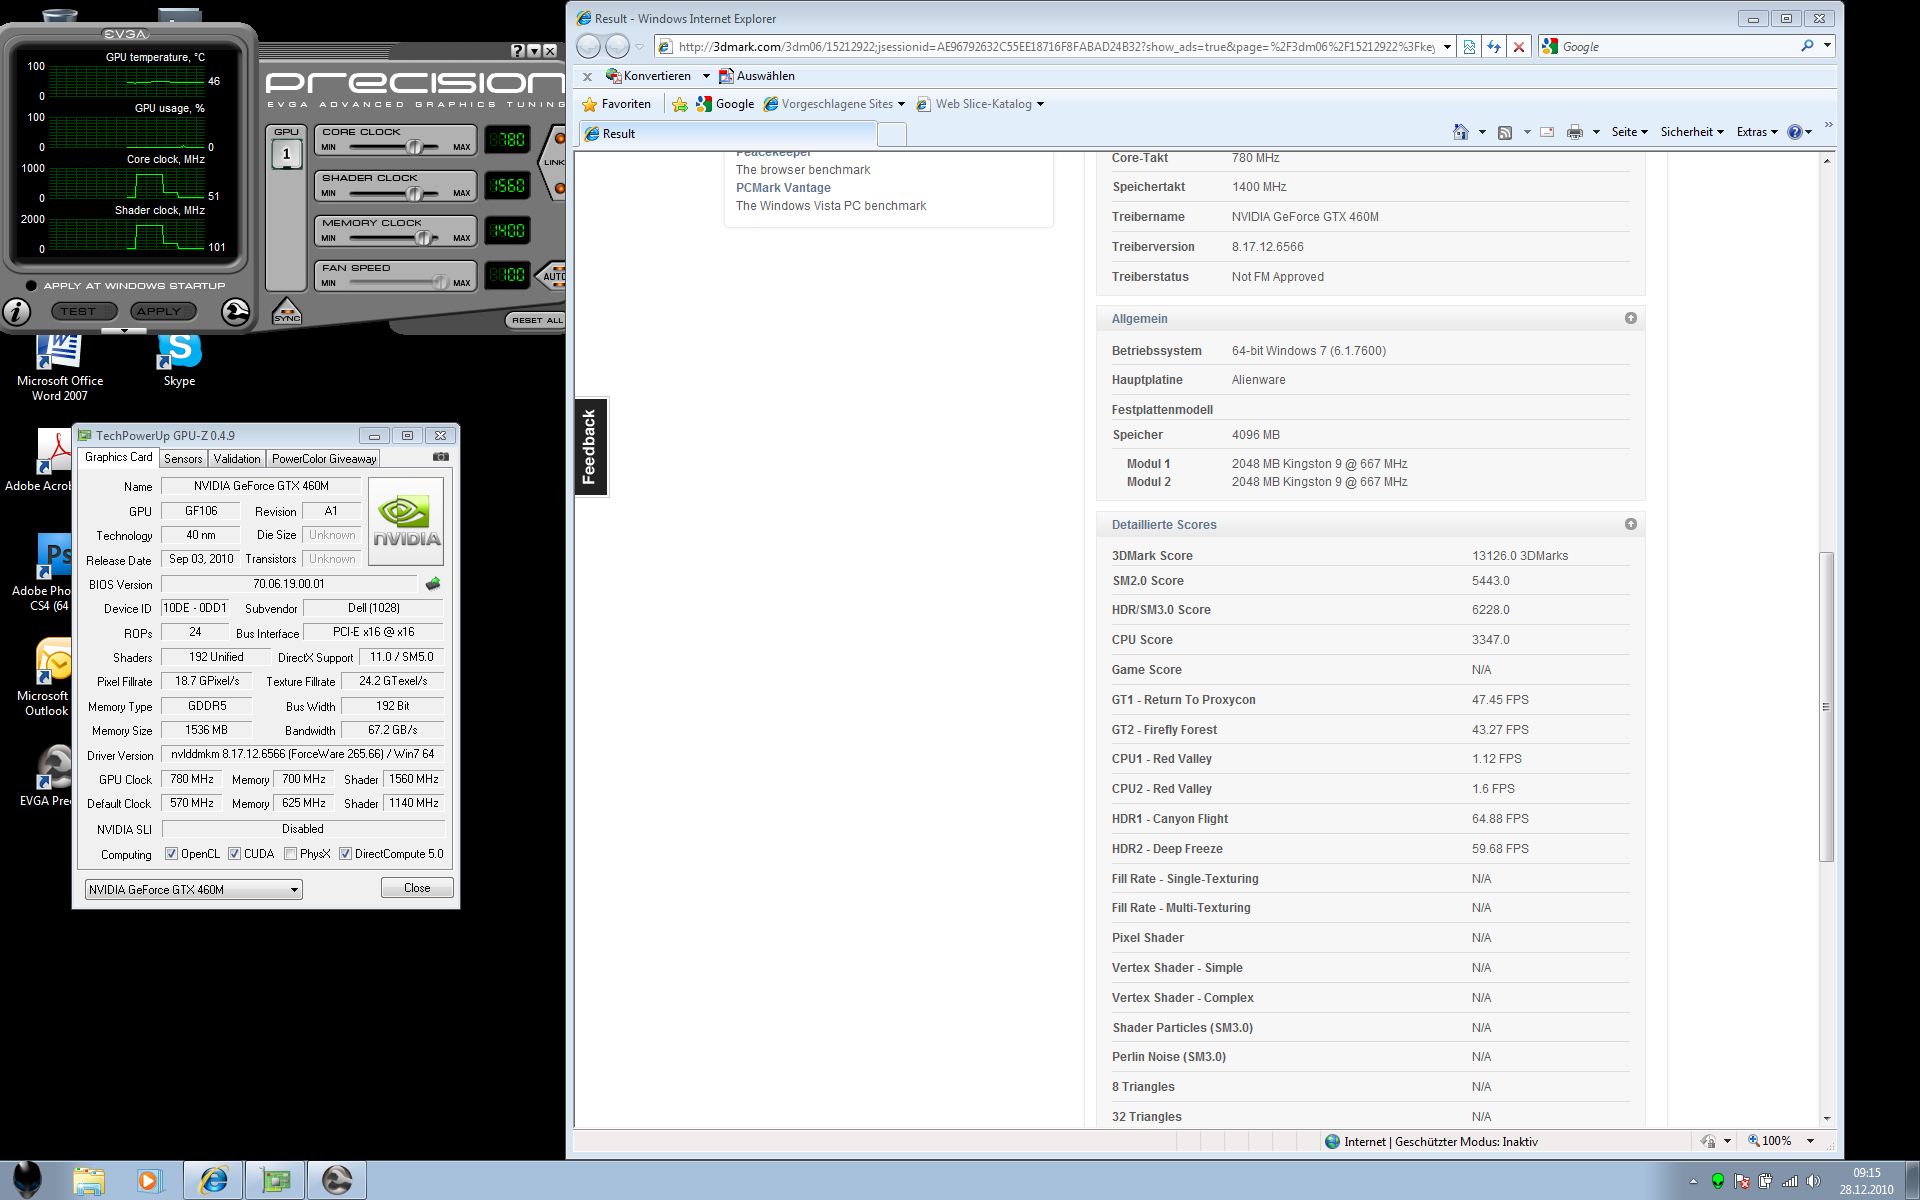The height and width of the screenshot is (1200, 1920).
Task: Open Vorgeschlagene Sites dropdown
Action: pyautogui.click(x=901, y=104)
